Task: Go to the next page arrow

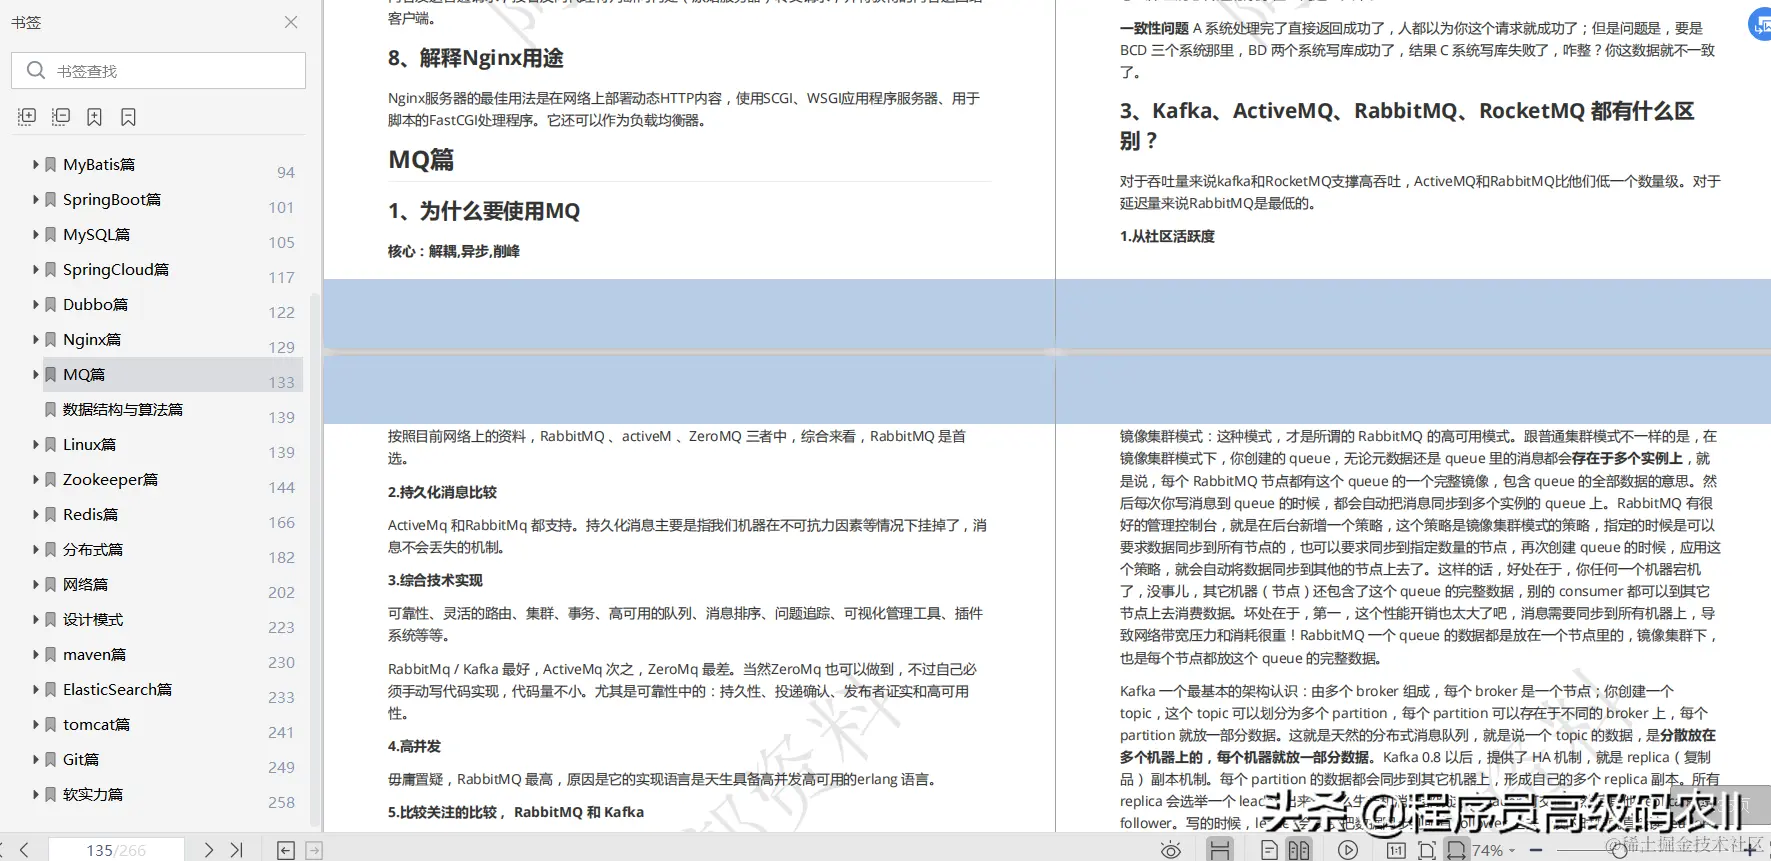Action: [x=208, y=850]
